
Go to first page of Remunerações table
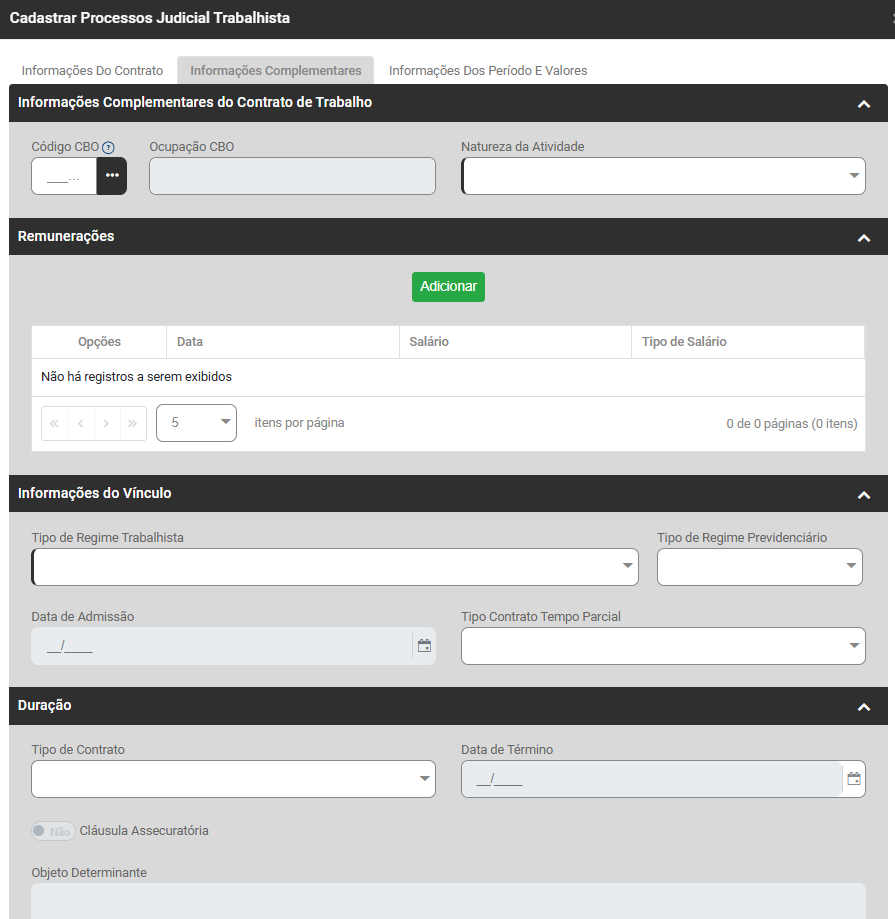(x=55, y=423)
